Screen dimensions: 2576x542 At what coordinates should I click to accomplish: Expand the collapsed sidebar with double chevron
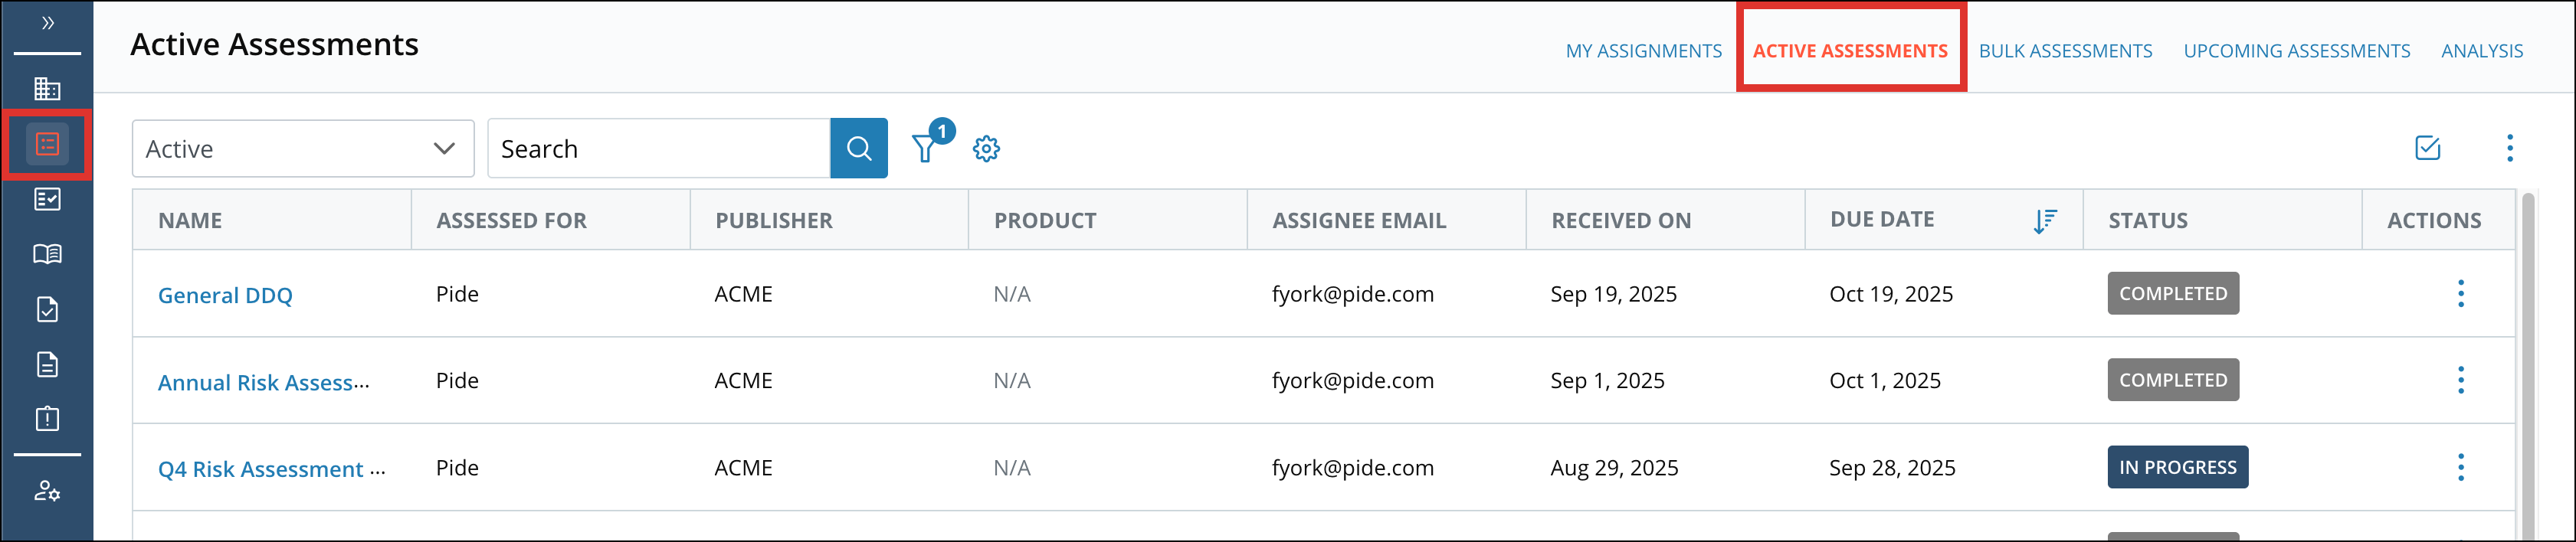[x=47, y=23]
